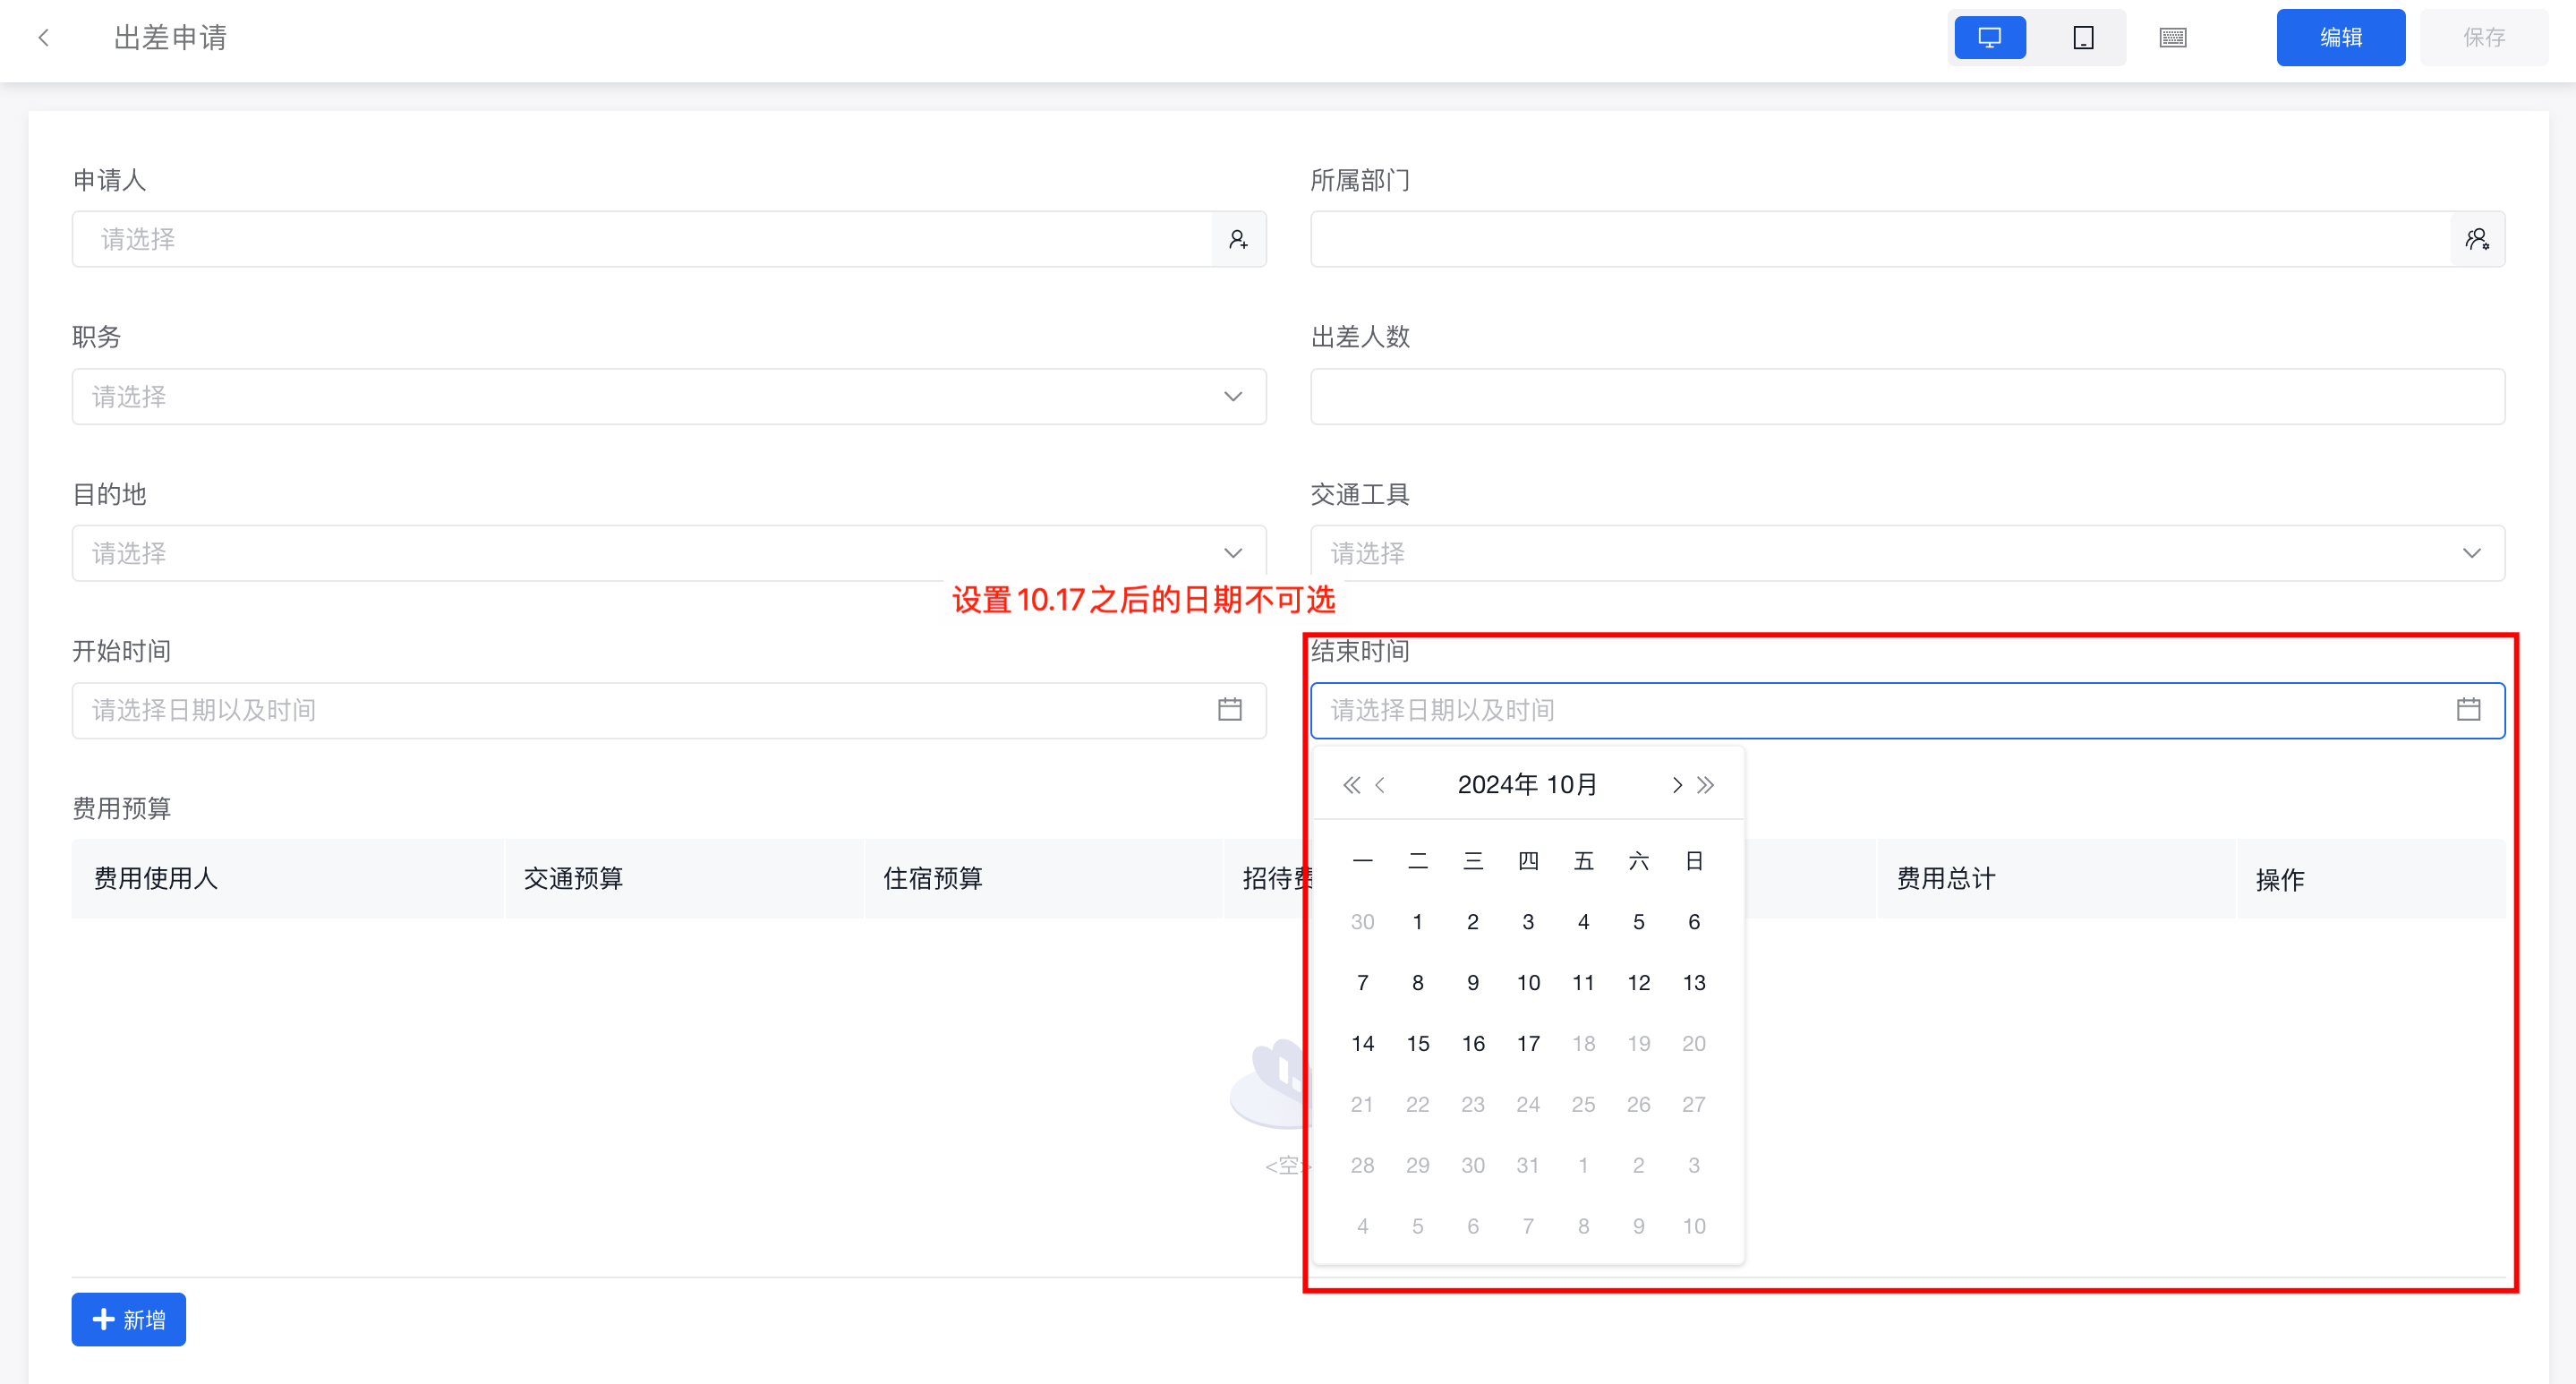
Task: Choose date 6 in first calendar row
Action: point(1694,922)
